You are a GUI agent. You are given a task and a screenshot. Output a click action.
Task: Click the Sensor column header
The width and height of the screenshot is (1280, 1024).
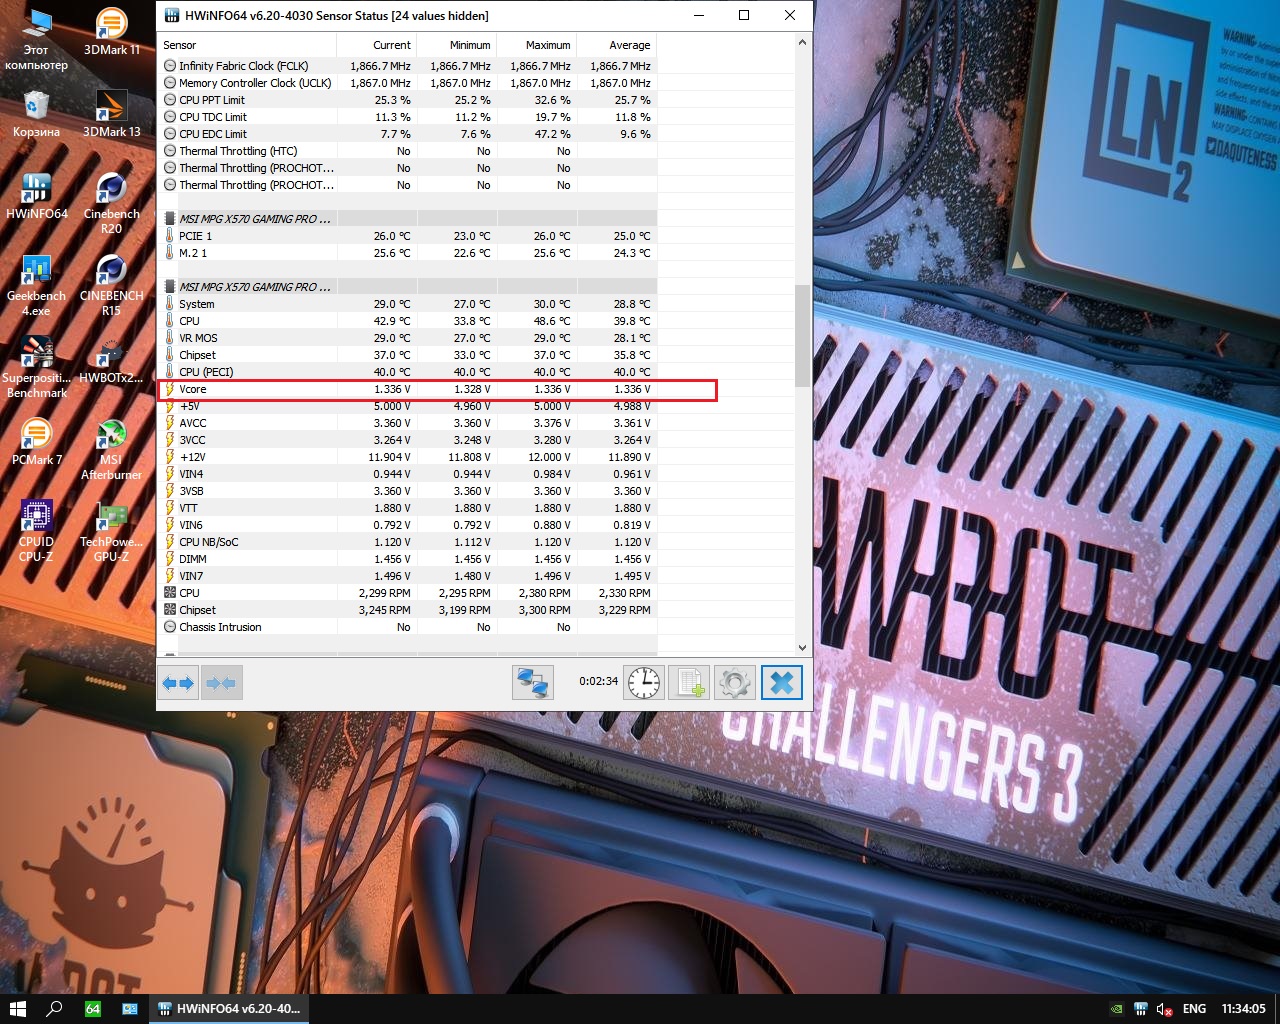(x=247, y=45)
